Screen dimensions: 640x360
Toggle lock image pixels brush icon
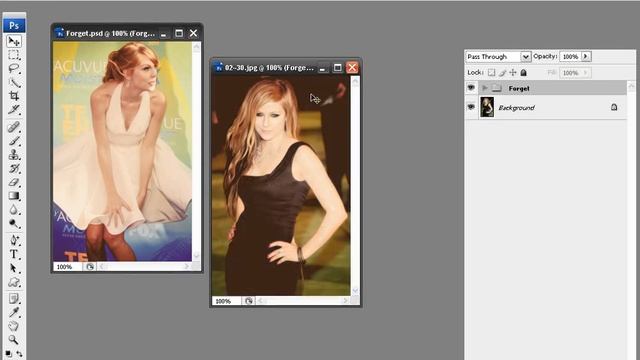502,73
